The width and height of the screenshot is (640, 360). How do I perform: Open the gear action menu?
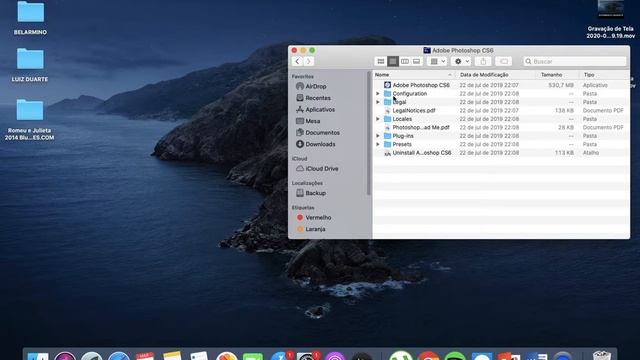click(461, 61)
